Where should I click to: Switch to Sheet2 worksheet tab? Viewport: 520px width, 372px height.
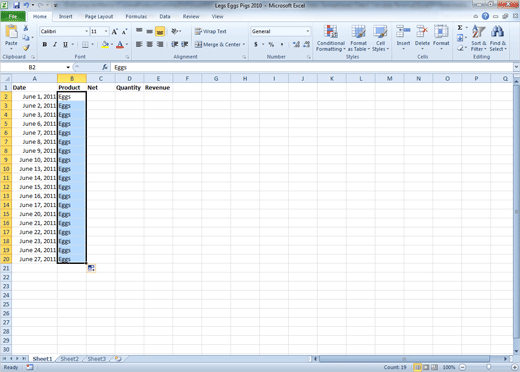[x=69, y=359]
